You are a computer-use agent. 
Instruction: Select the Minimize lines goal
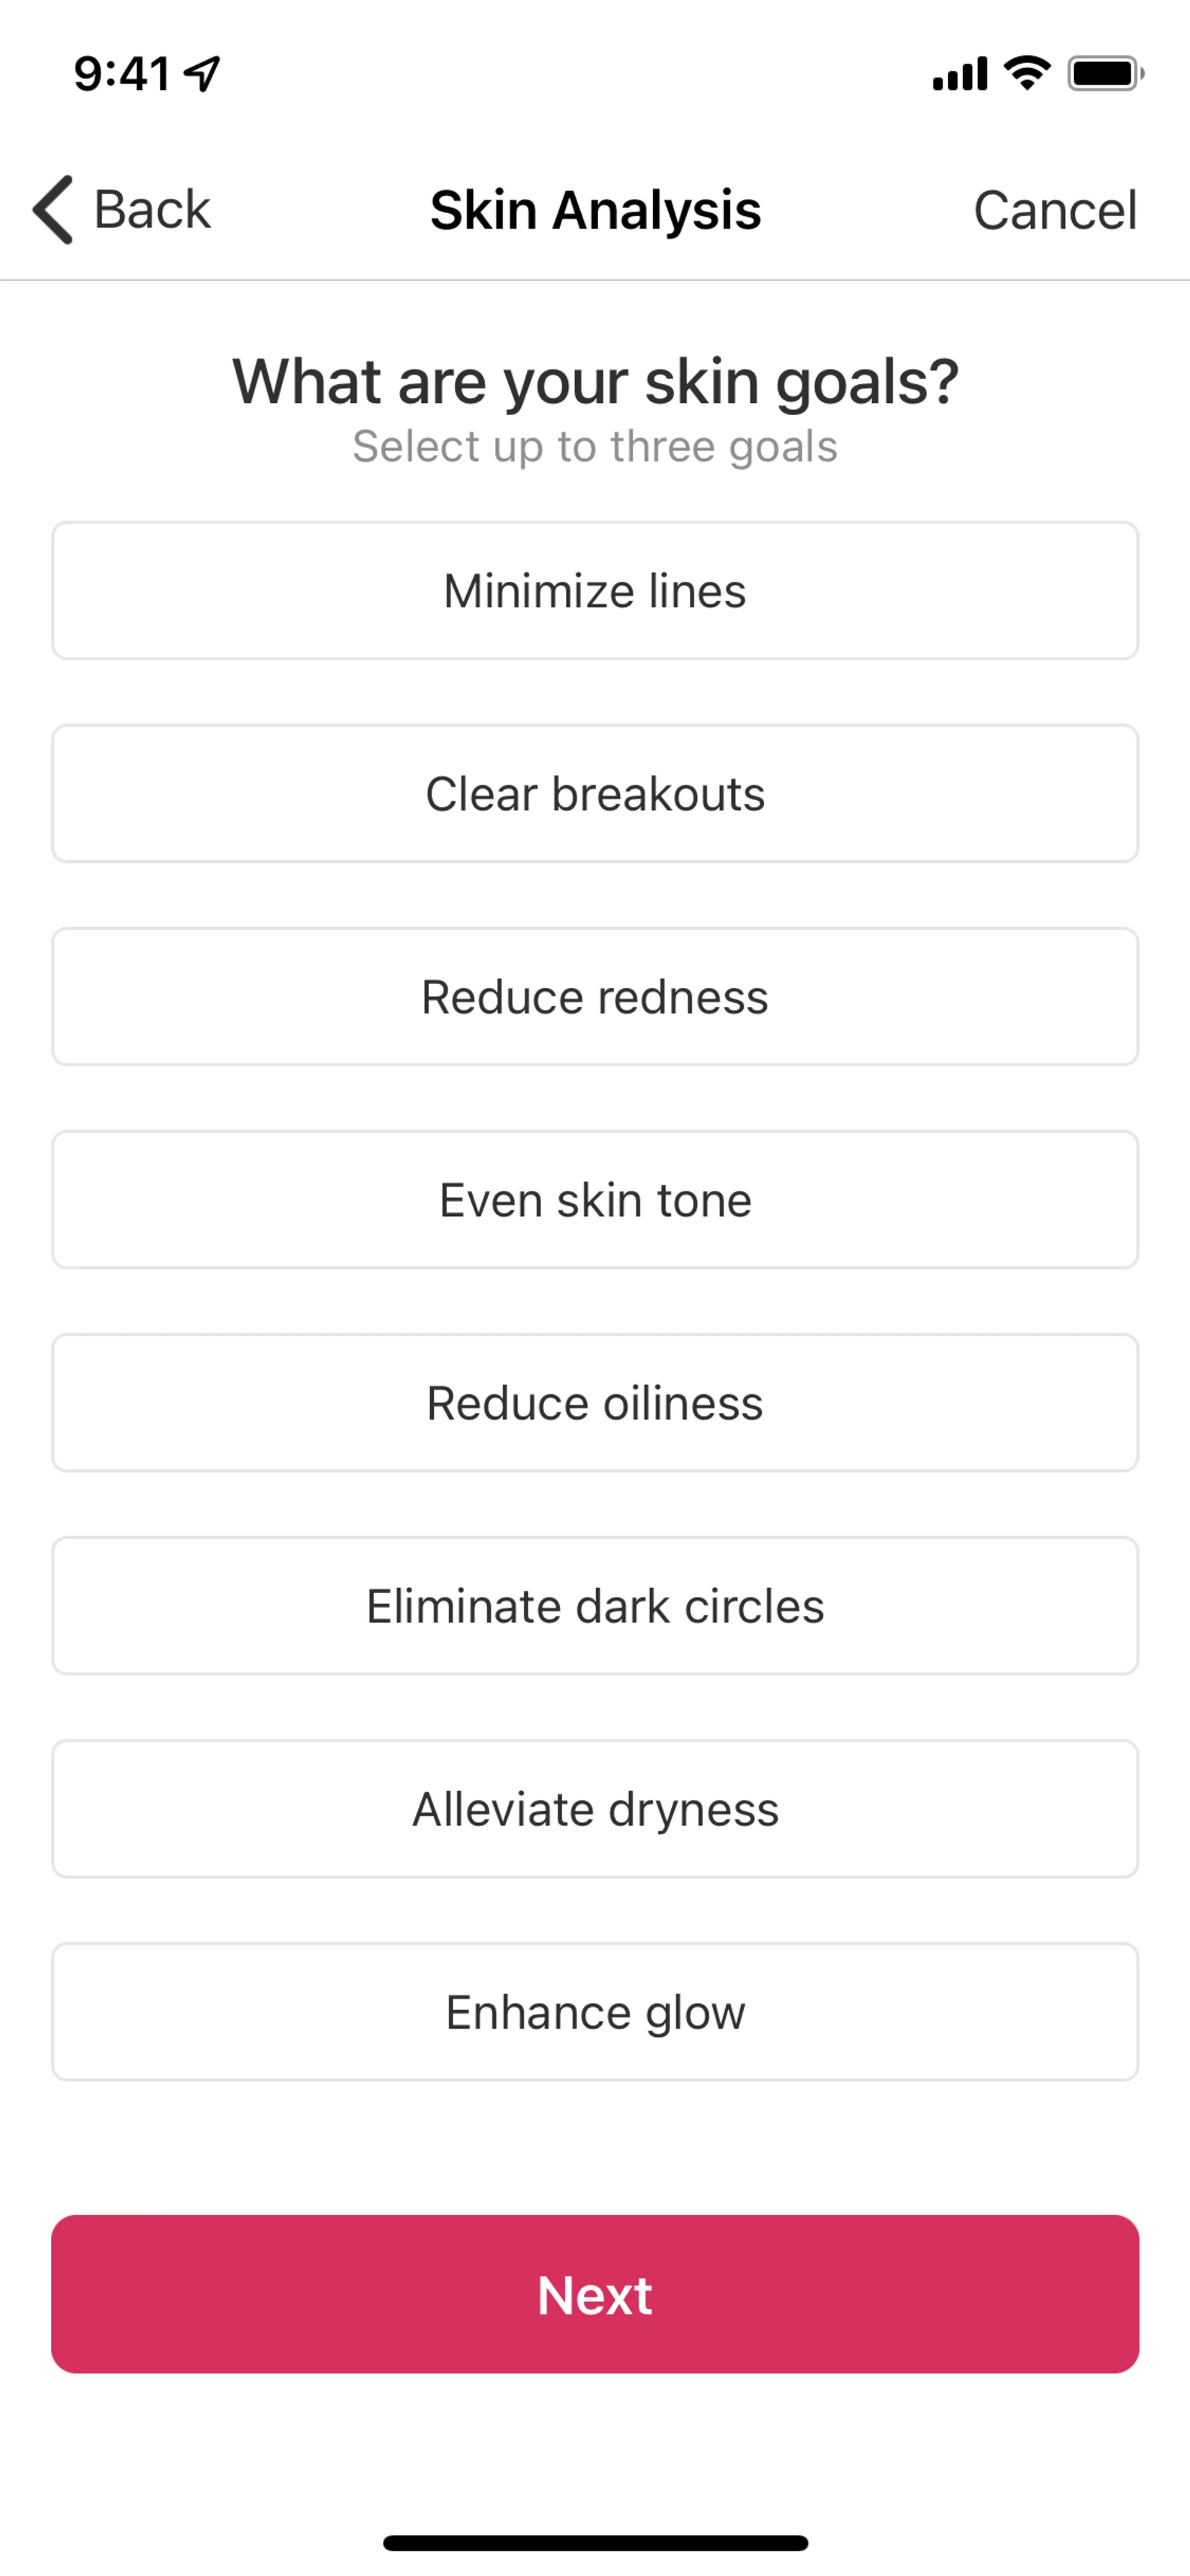(x=595, y=591)
